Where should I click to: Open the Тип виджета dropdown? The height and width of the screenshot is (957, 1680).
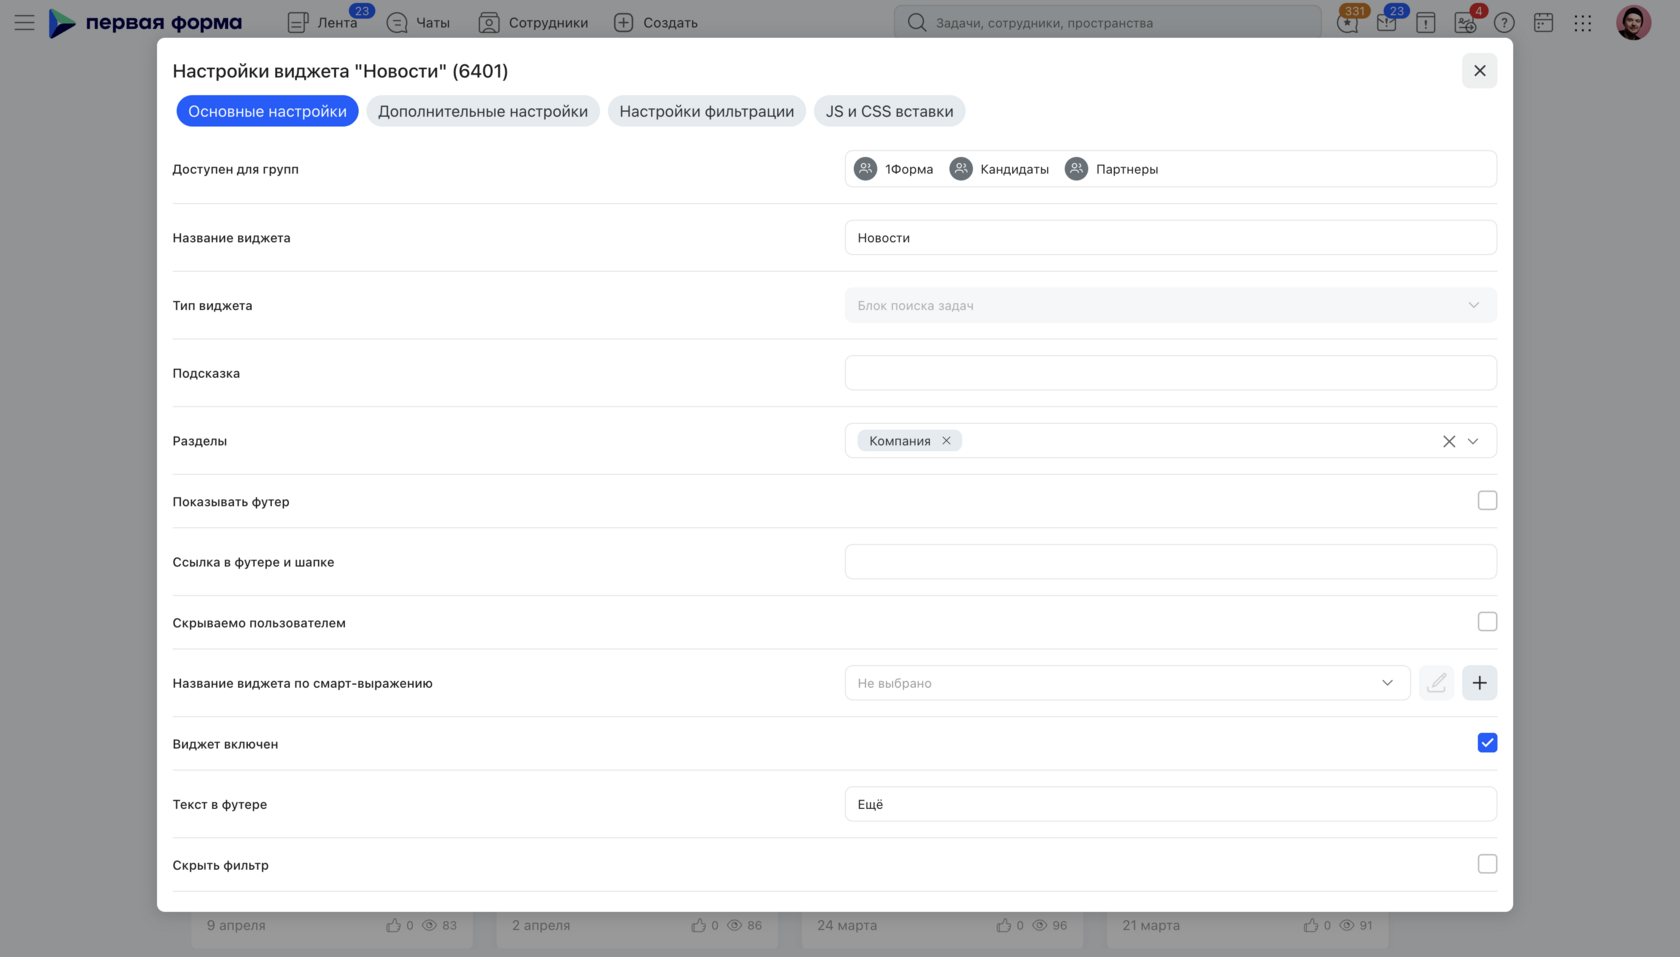tap(1170, 305)
